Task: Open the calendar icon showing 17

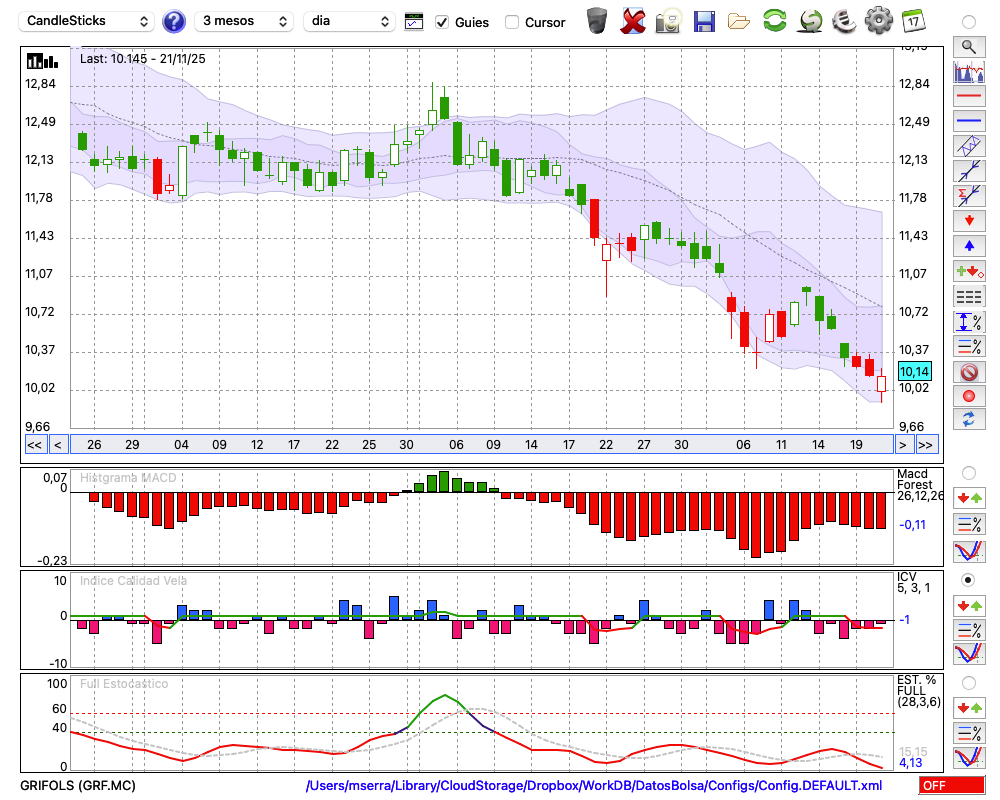Action: coord(913,21)
